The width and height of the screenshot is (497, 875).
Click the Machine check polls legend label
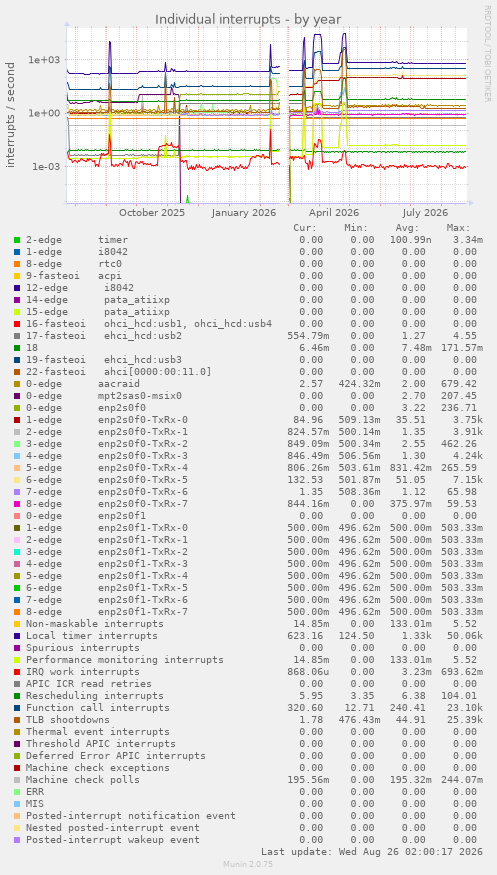(83, 780)
